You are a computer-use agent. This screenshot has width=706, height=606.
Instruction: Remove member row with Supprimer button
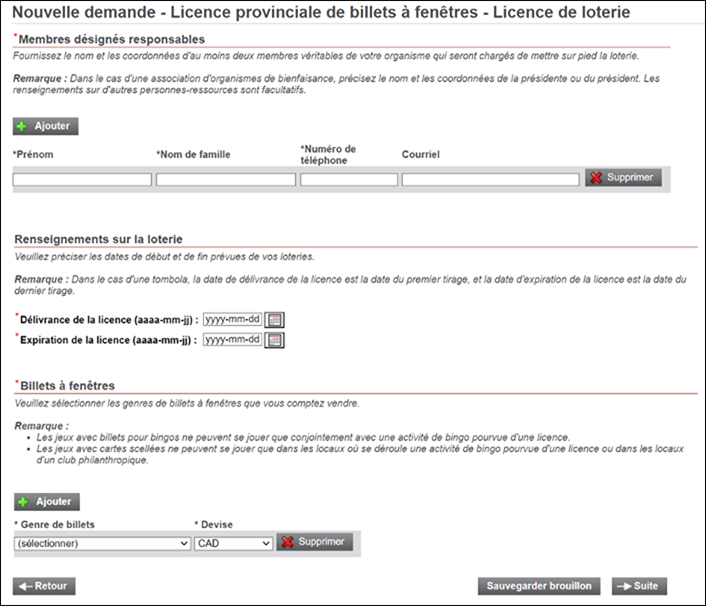pyautogui.click(x=623, y=177)
